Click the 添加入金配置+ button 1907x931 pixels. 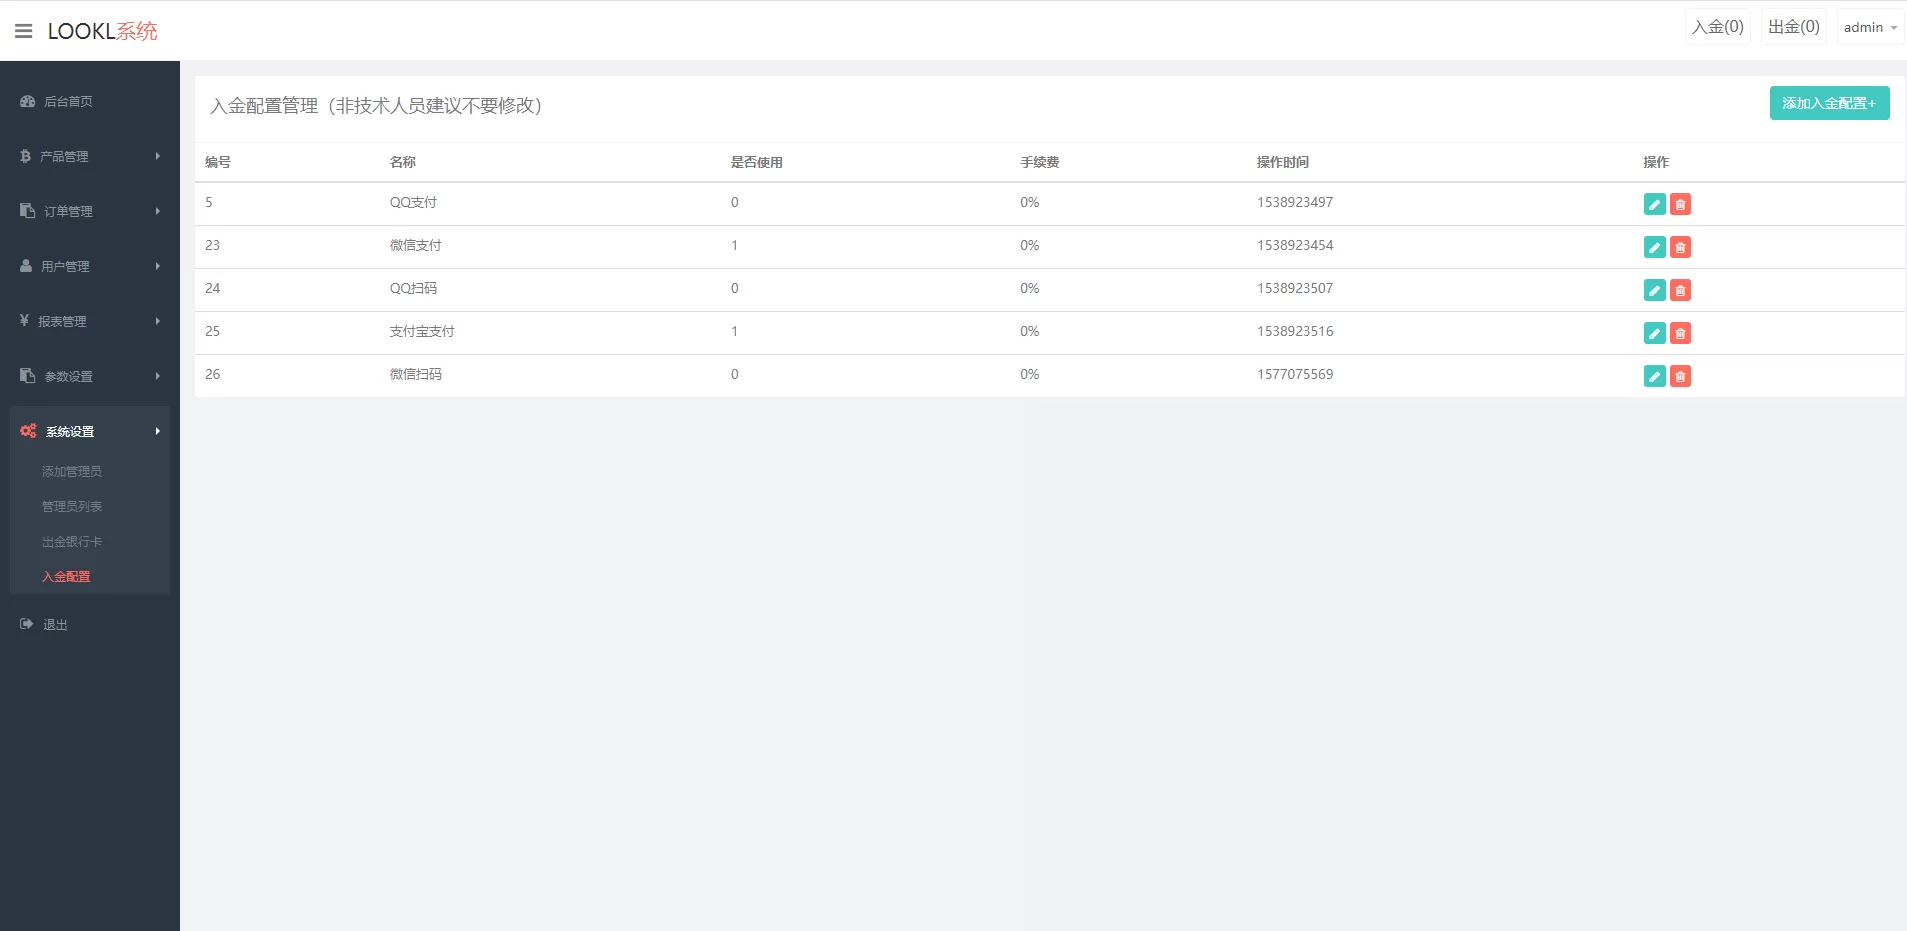pos(1828,103)
